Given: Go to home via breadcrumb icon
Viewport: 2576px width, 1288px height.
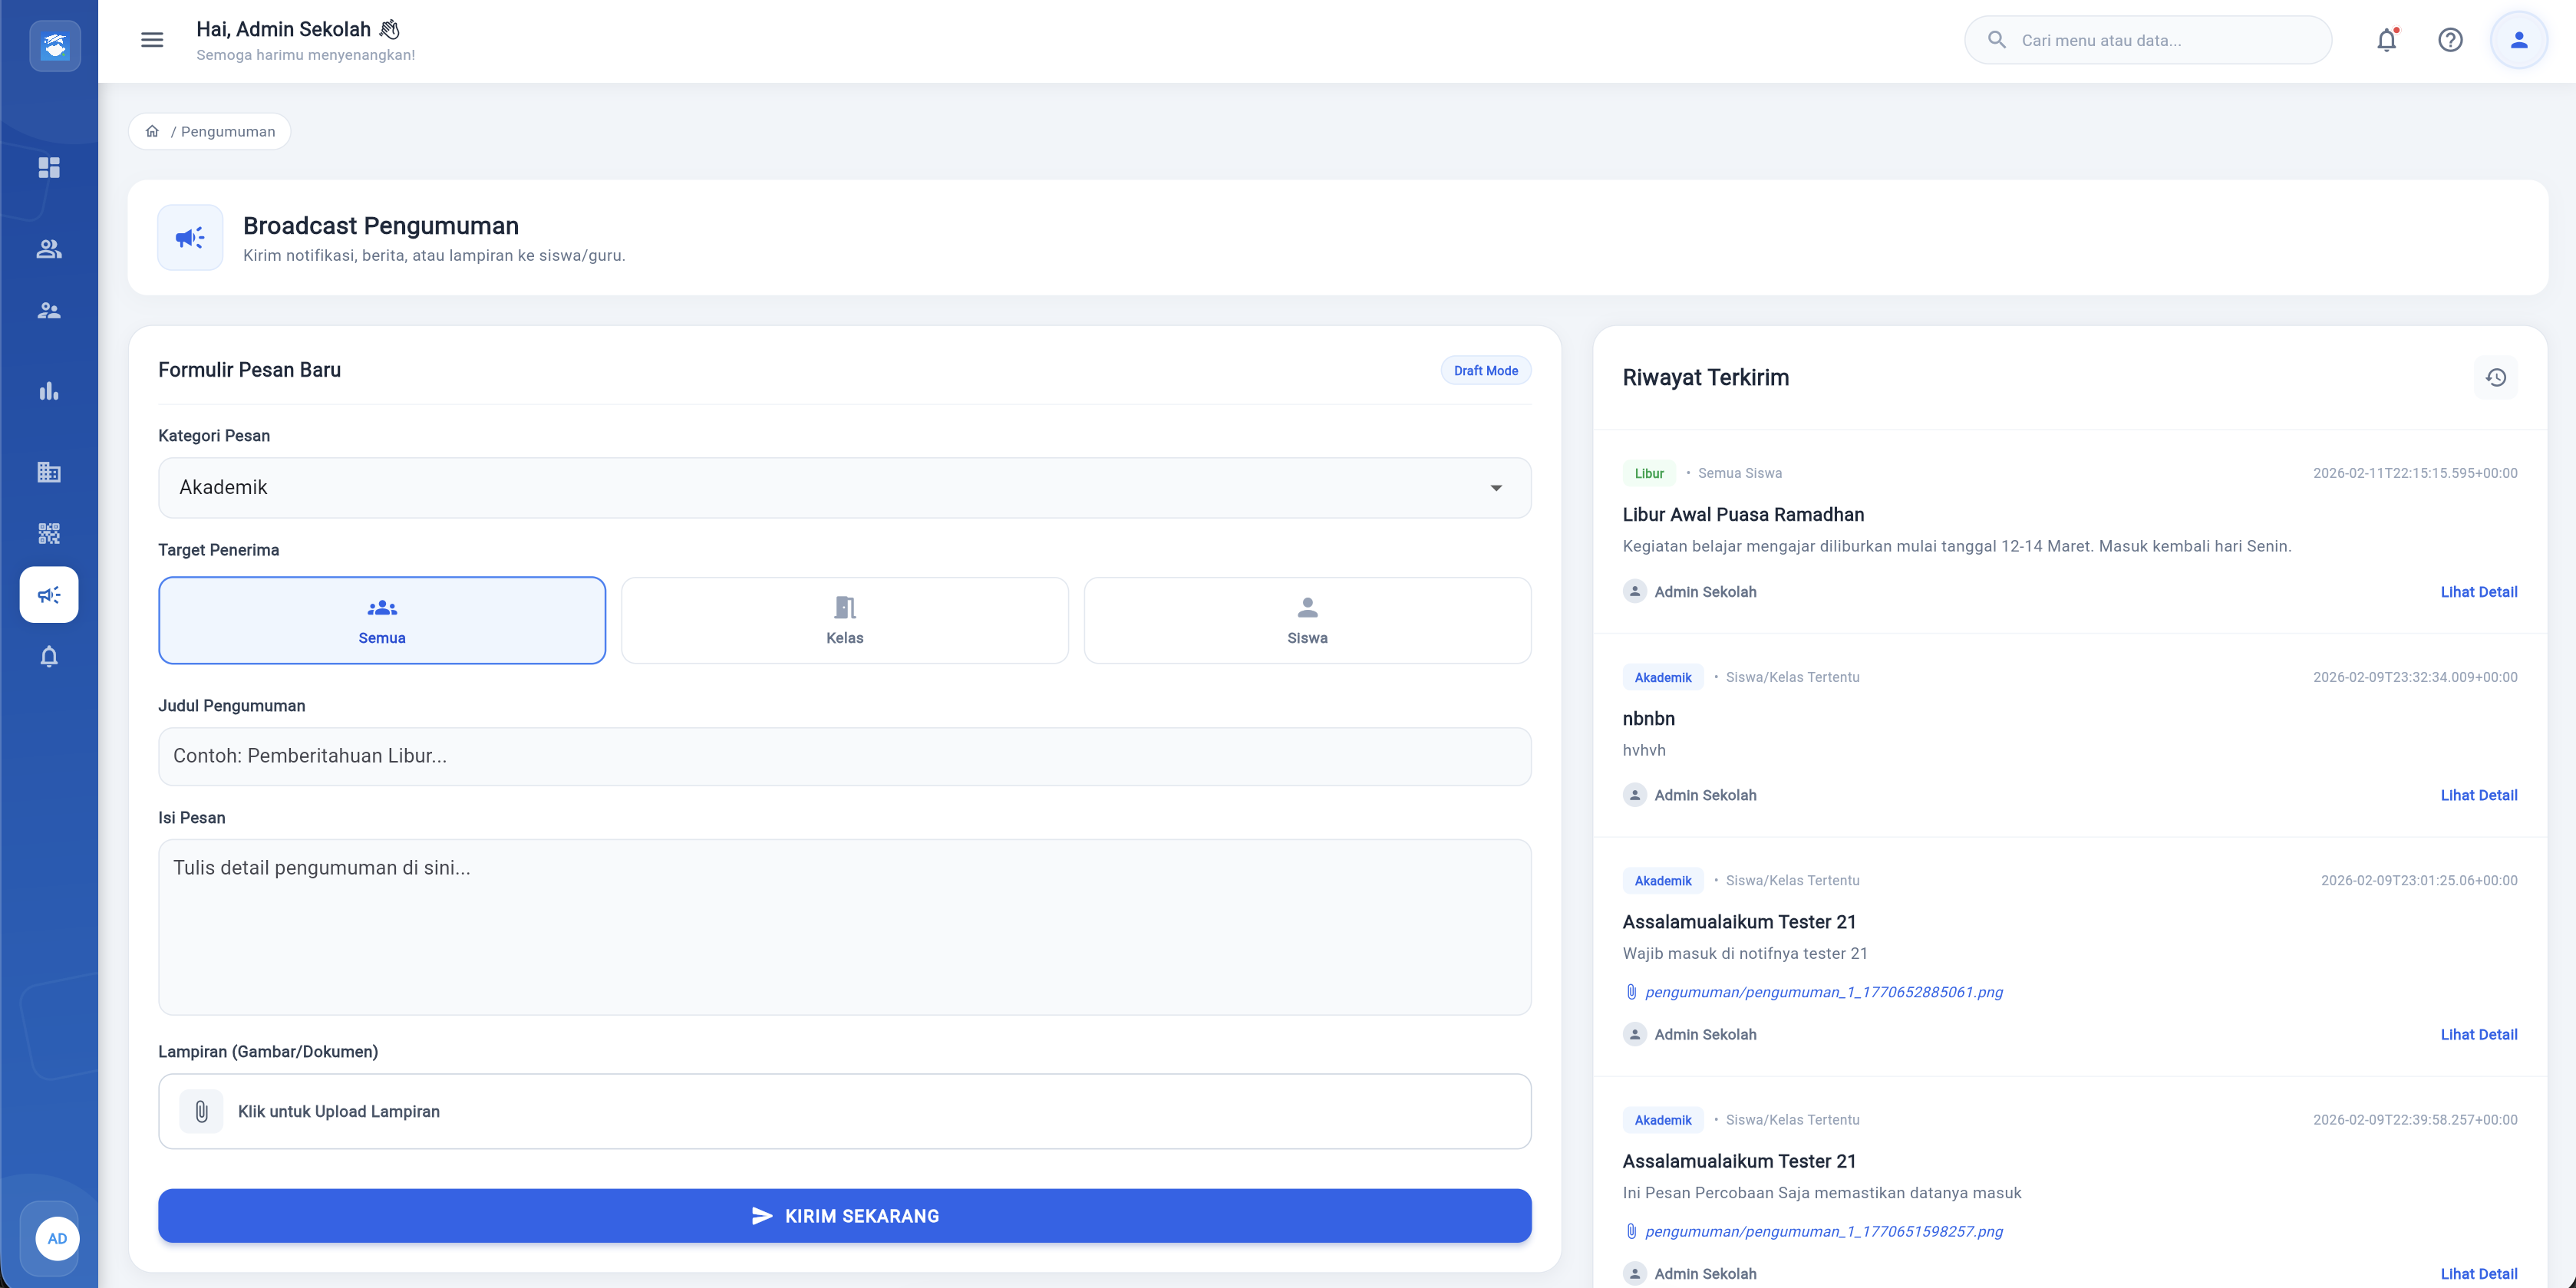Looking at the screenshot, I should 152,132.
